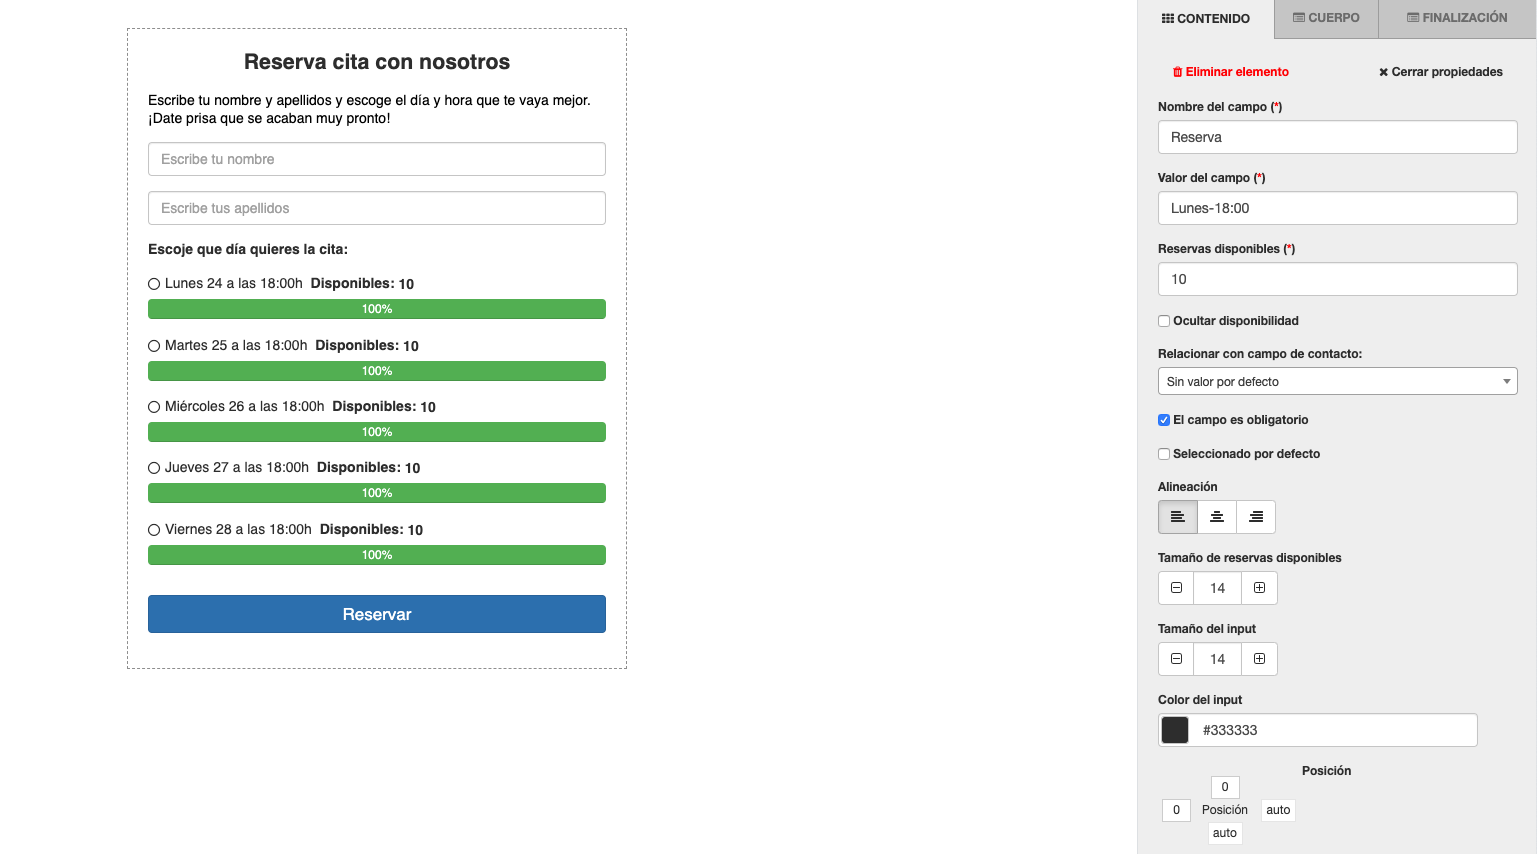The width and height of the screenshot is (1537, 854).
Task: Click the align left icon
Action: tap(1178, 517)
